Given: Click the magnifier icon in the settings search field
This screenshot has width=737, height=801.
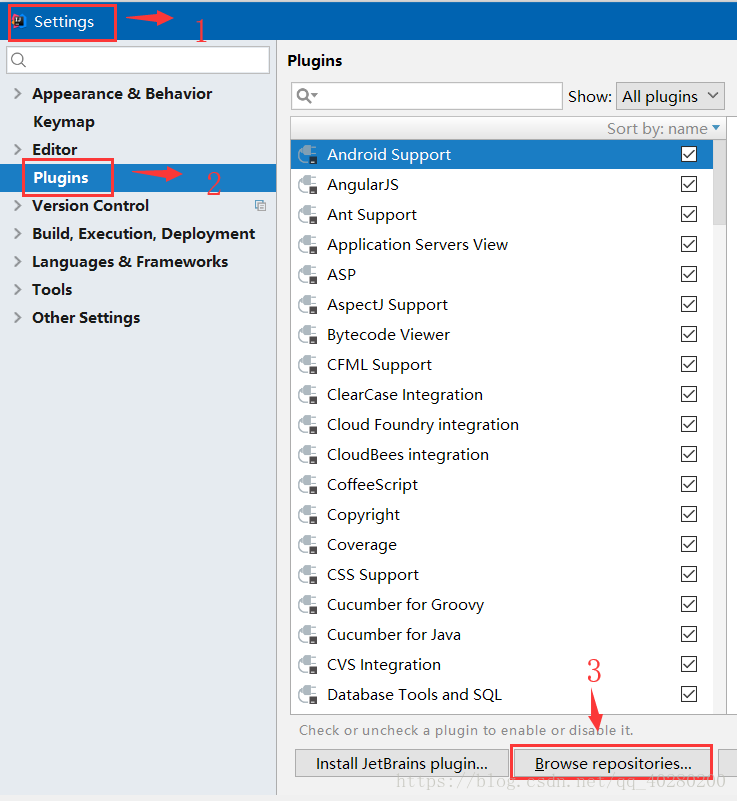Looking at the screenshot, I should click(18, 60).
